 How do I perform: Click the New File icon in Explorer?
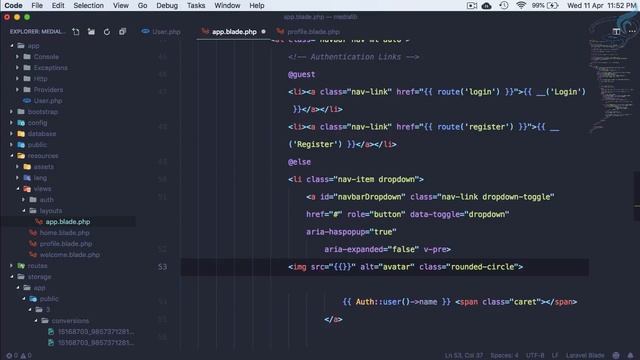(x=76, y=31)
